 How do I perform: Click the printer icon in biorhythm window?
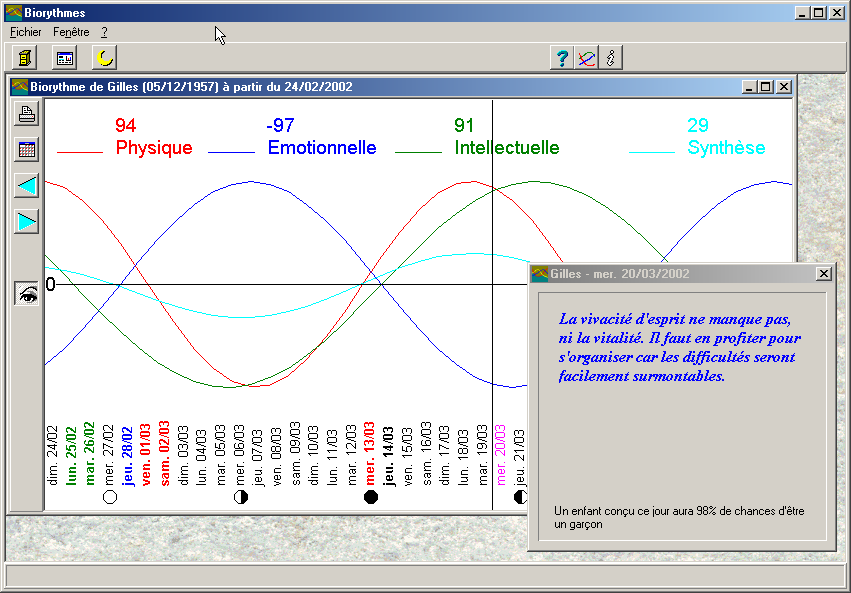(x=27, y=114)
